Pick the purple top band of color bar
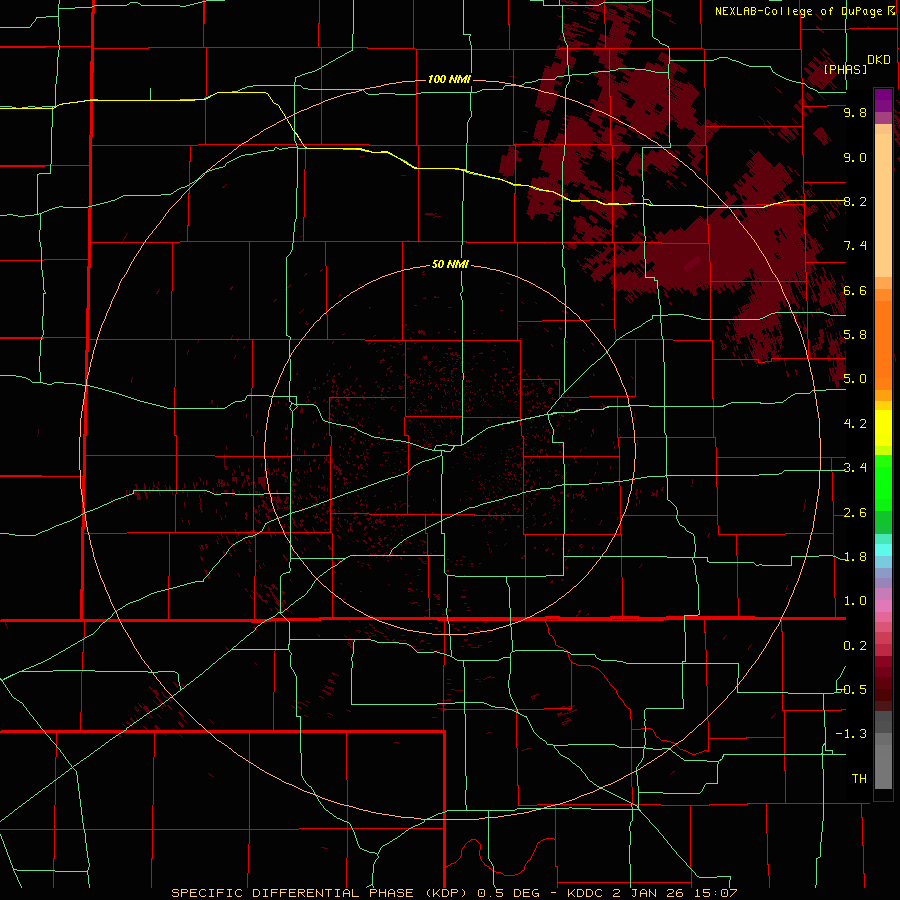This screenshot has height=900, width=900. coord(883,99)
